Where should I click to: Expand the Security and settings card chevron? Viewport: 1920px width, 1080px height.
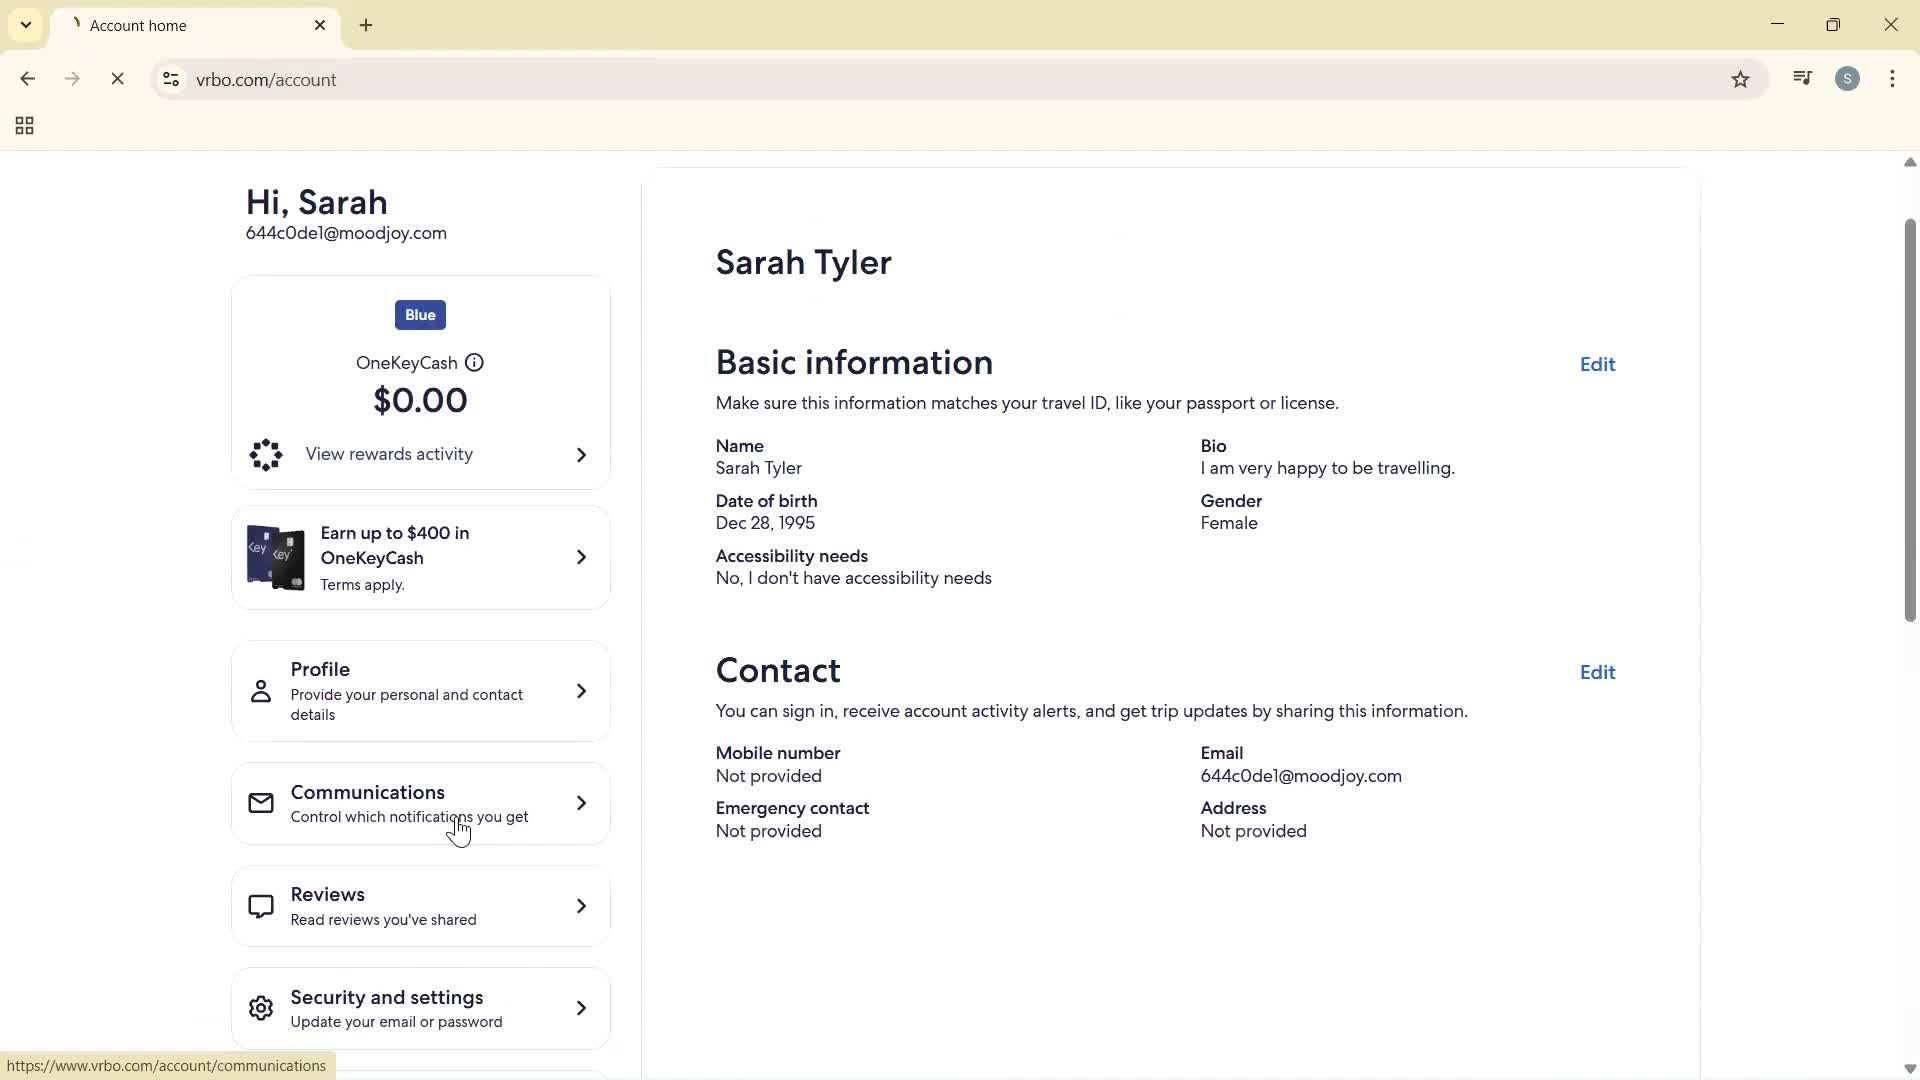click(580, 1008)
